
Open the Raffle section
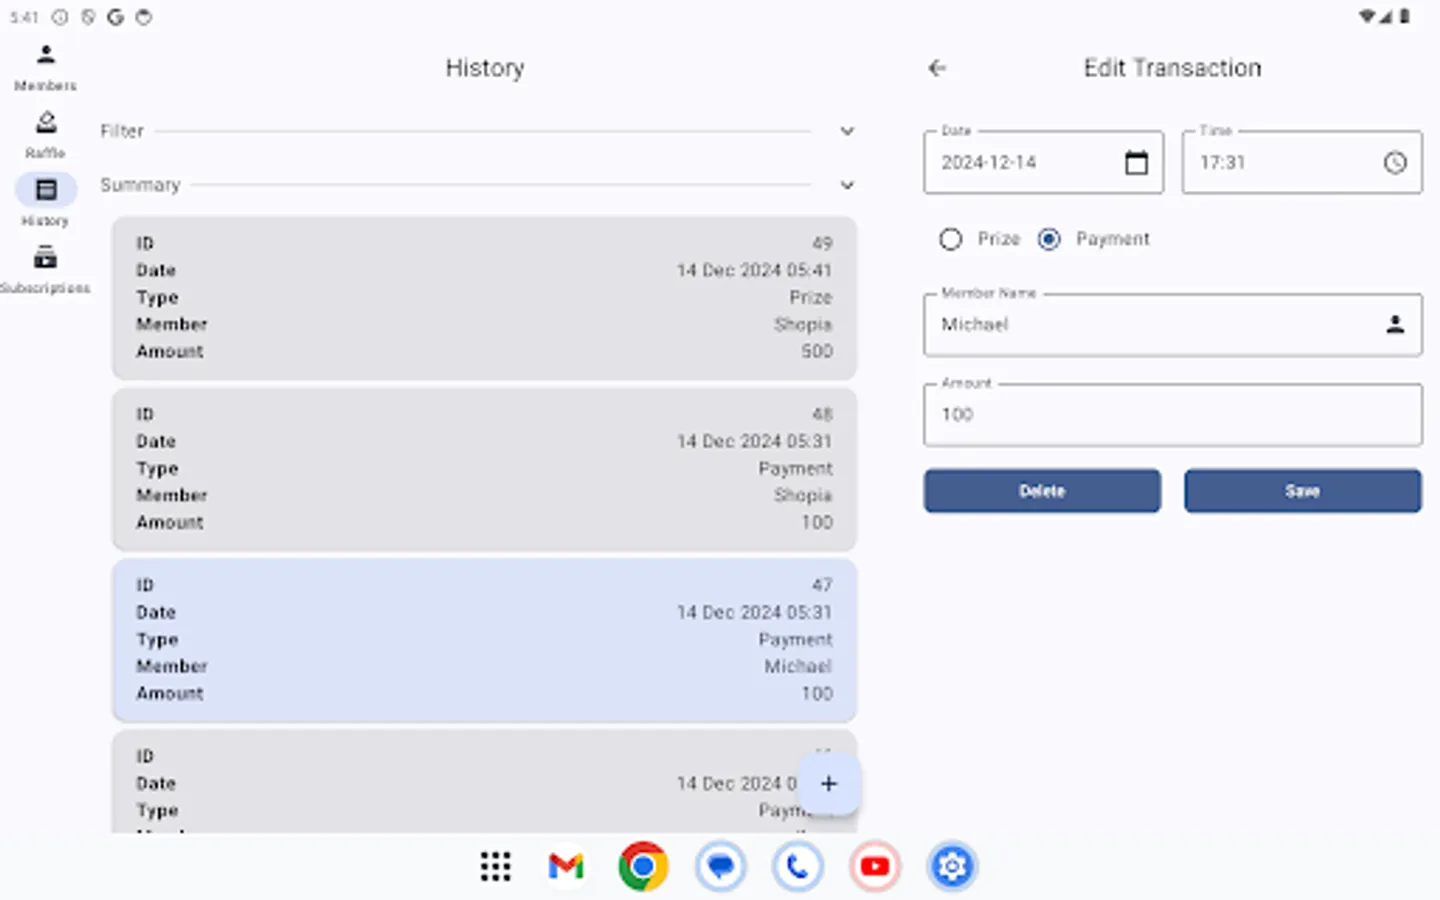(45, 135)
